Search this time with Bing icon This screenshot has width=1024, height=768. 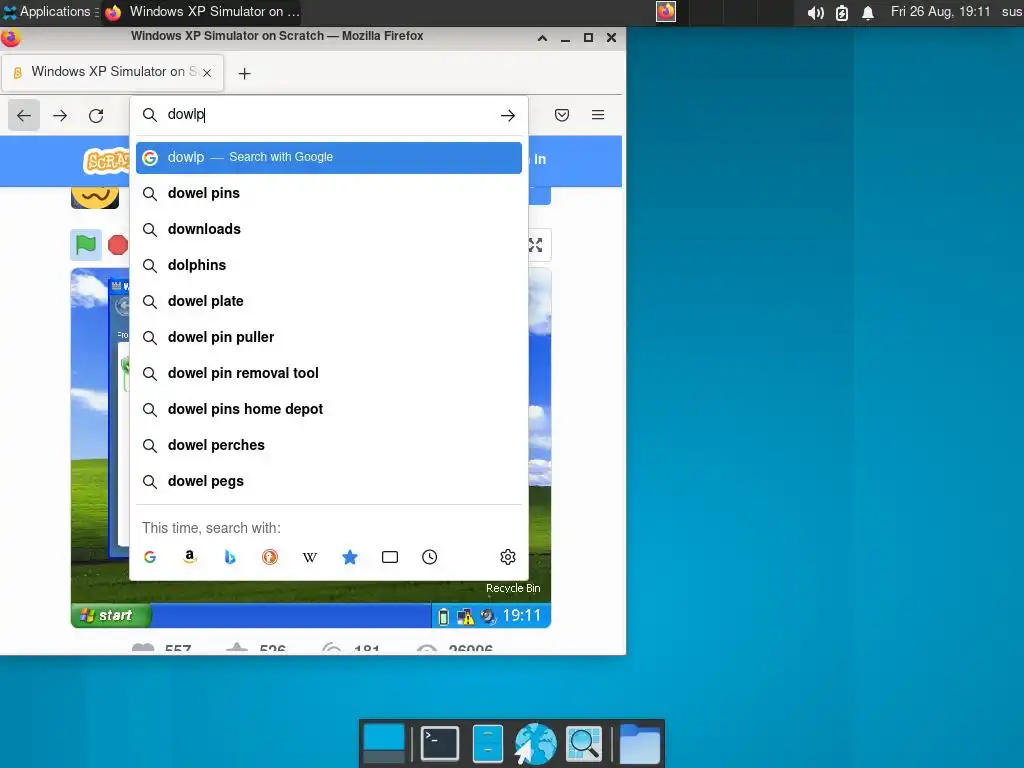coord(230,557)
